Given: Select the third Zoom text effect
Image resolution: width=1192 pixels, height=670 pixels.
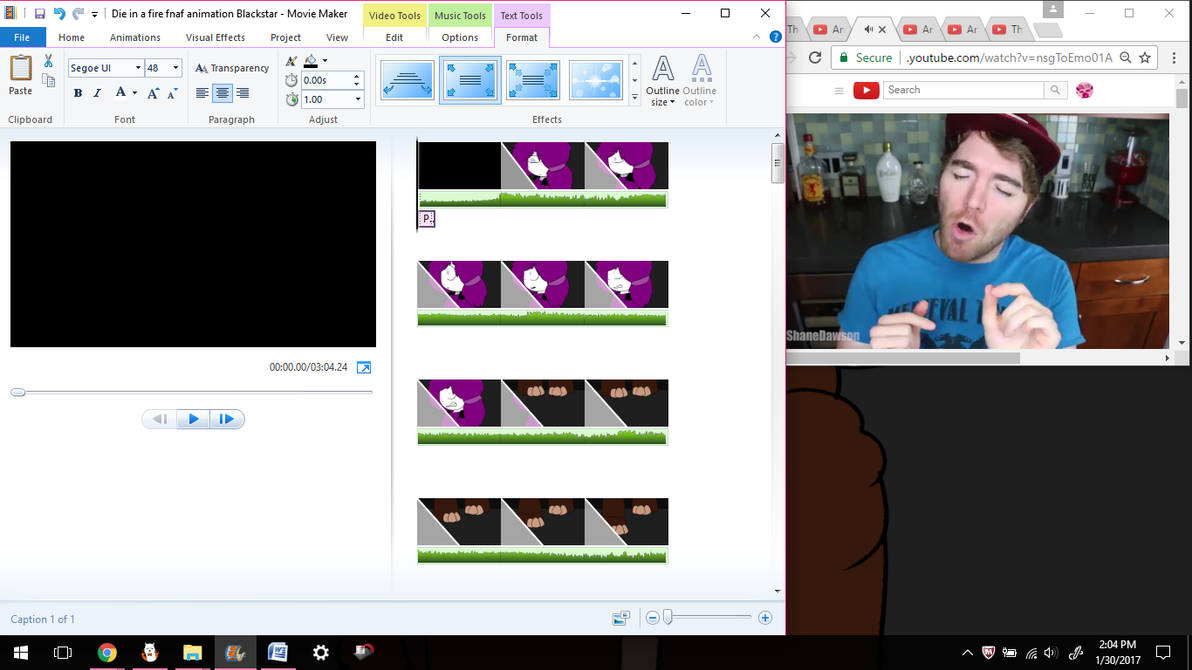Looking at the screenshot, I should tap(533, 80).
